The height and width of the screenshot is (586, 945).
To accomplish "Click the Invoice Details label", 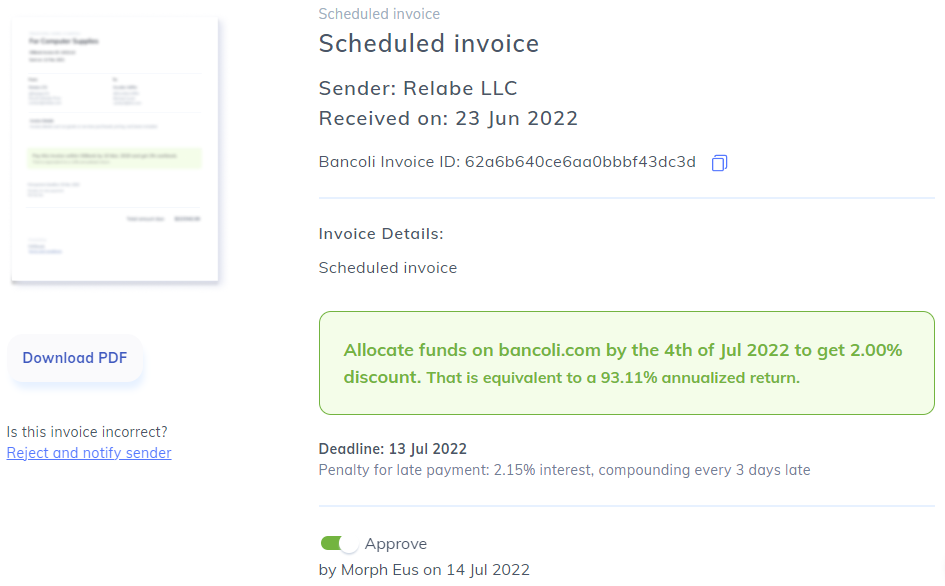I will (x=381, y=234).
